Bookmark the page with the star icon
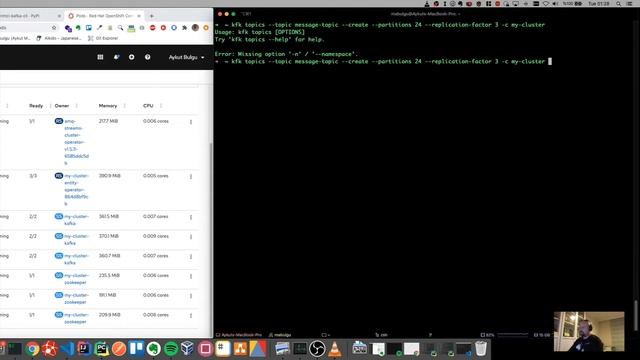640x360 pixels. point(54,28)
